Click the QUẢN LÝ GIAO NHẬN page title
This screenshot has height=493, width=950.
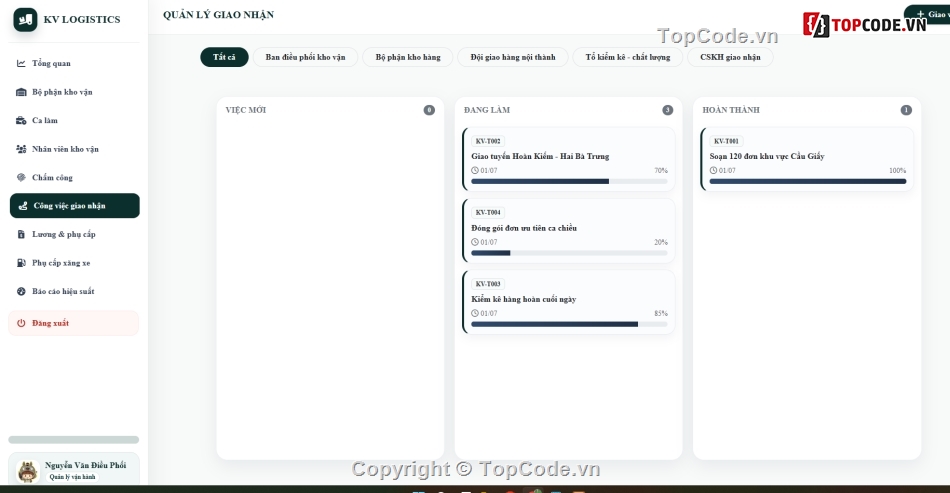pyautogui.click(x=218, y=15)
